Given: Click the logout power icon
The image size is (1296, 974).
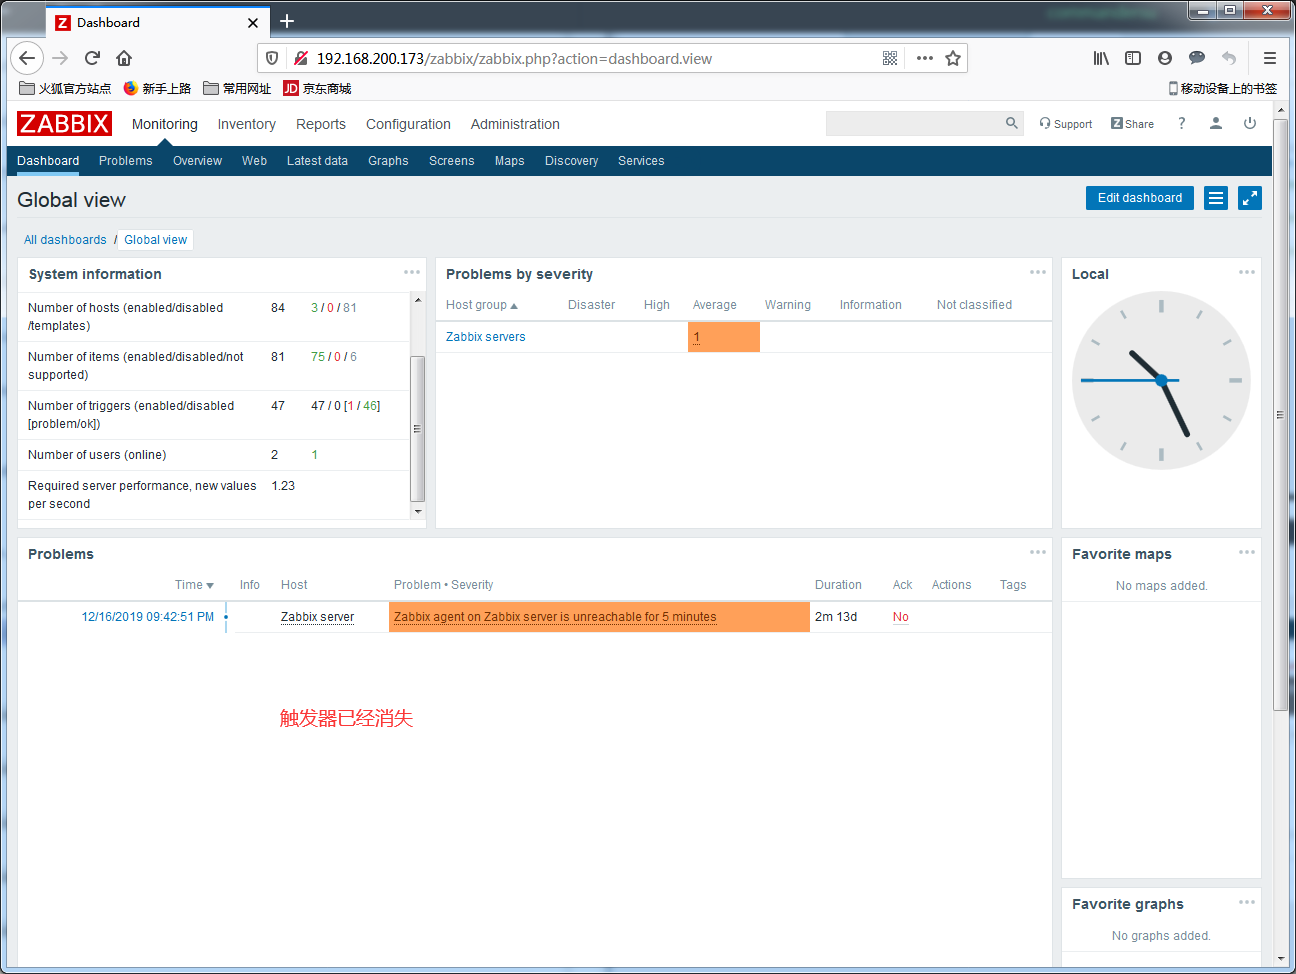Looking at the screenshot, I should tap(1250, 123).
